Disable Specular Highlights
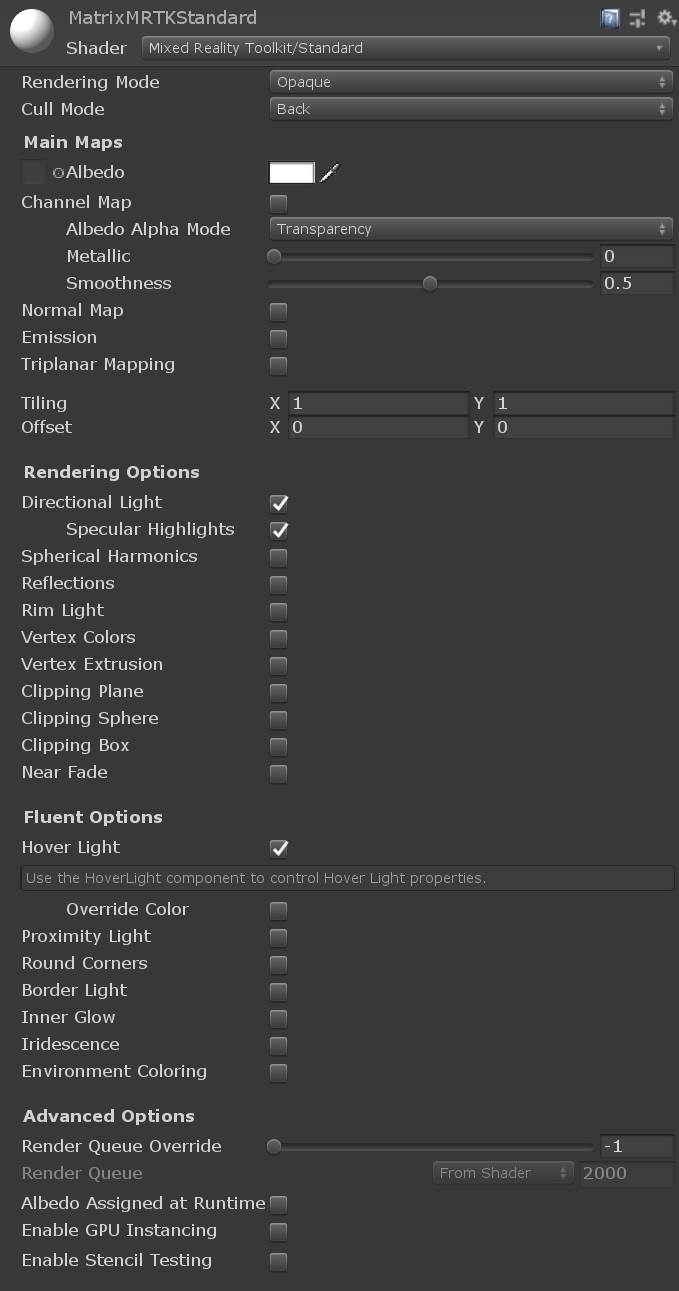Image resolution: width=679 pixels, height=1291 pixels. point(277,530)
